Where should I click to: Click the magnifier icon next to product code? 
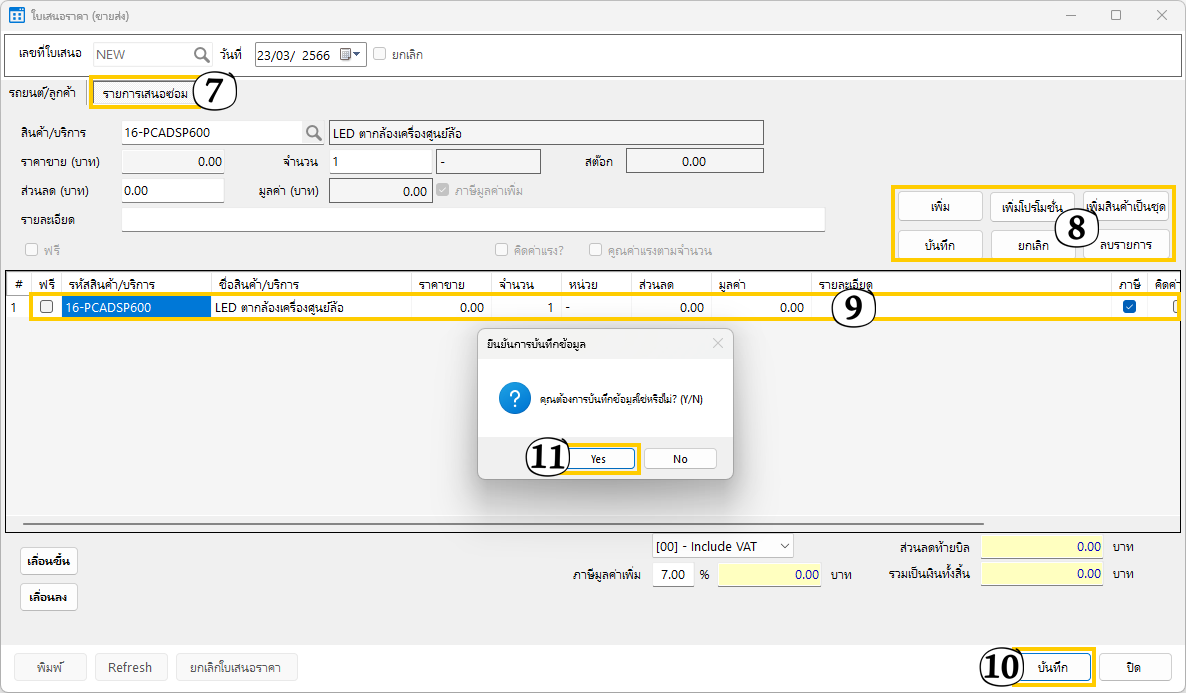314,133
